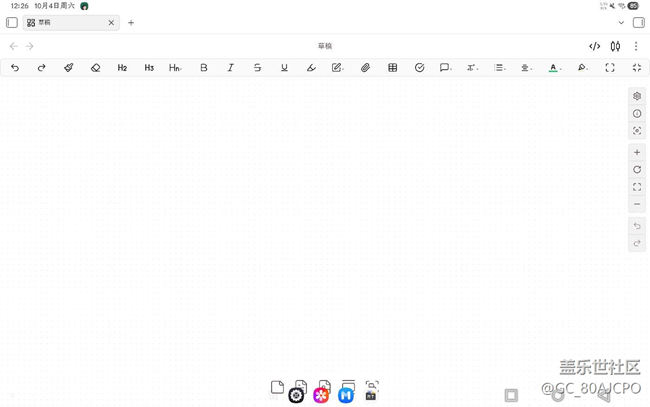650x407 pixels.
Task: Apply italic text formatting
Action: coord(230,68)
